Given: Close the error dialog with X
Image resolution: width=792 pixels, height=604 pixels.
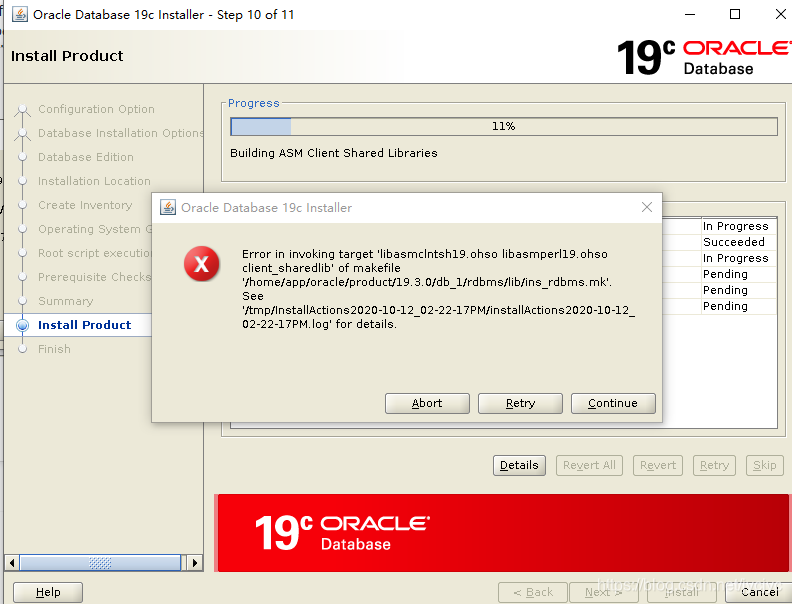Looking at the screenshot, I should (x=647, y=207).
